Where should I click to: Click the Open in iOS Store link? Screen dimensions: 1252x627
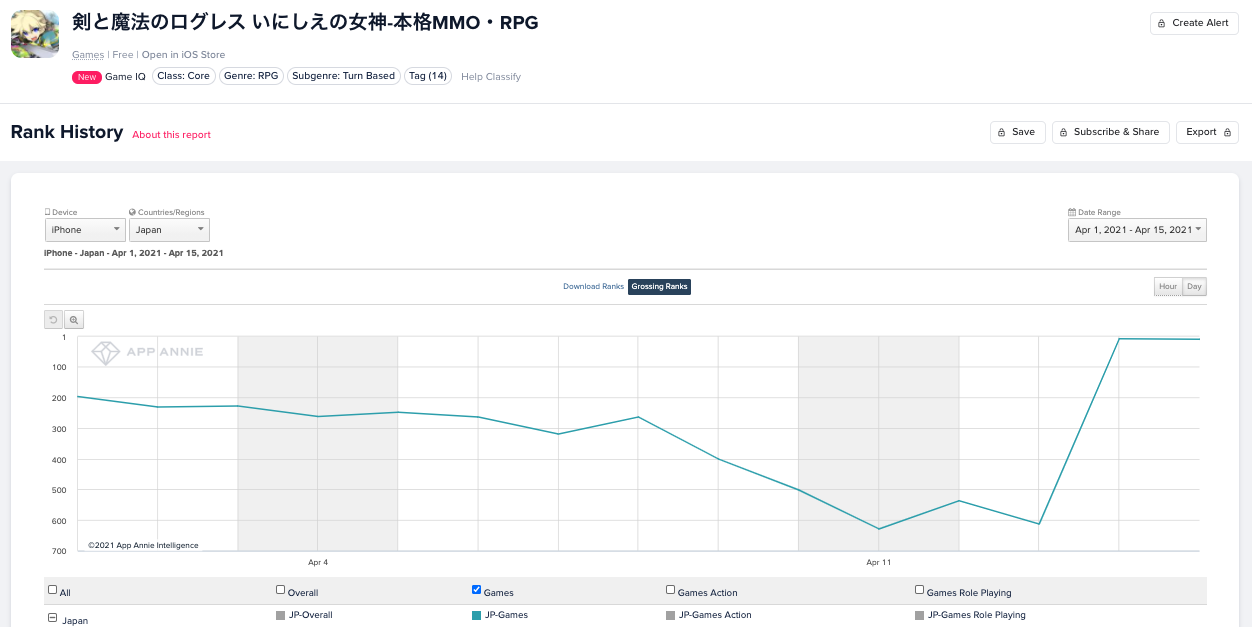pyautogui.click(x=183, y=55)
